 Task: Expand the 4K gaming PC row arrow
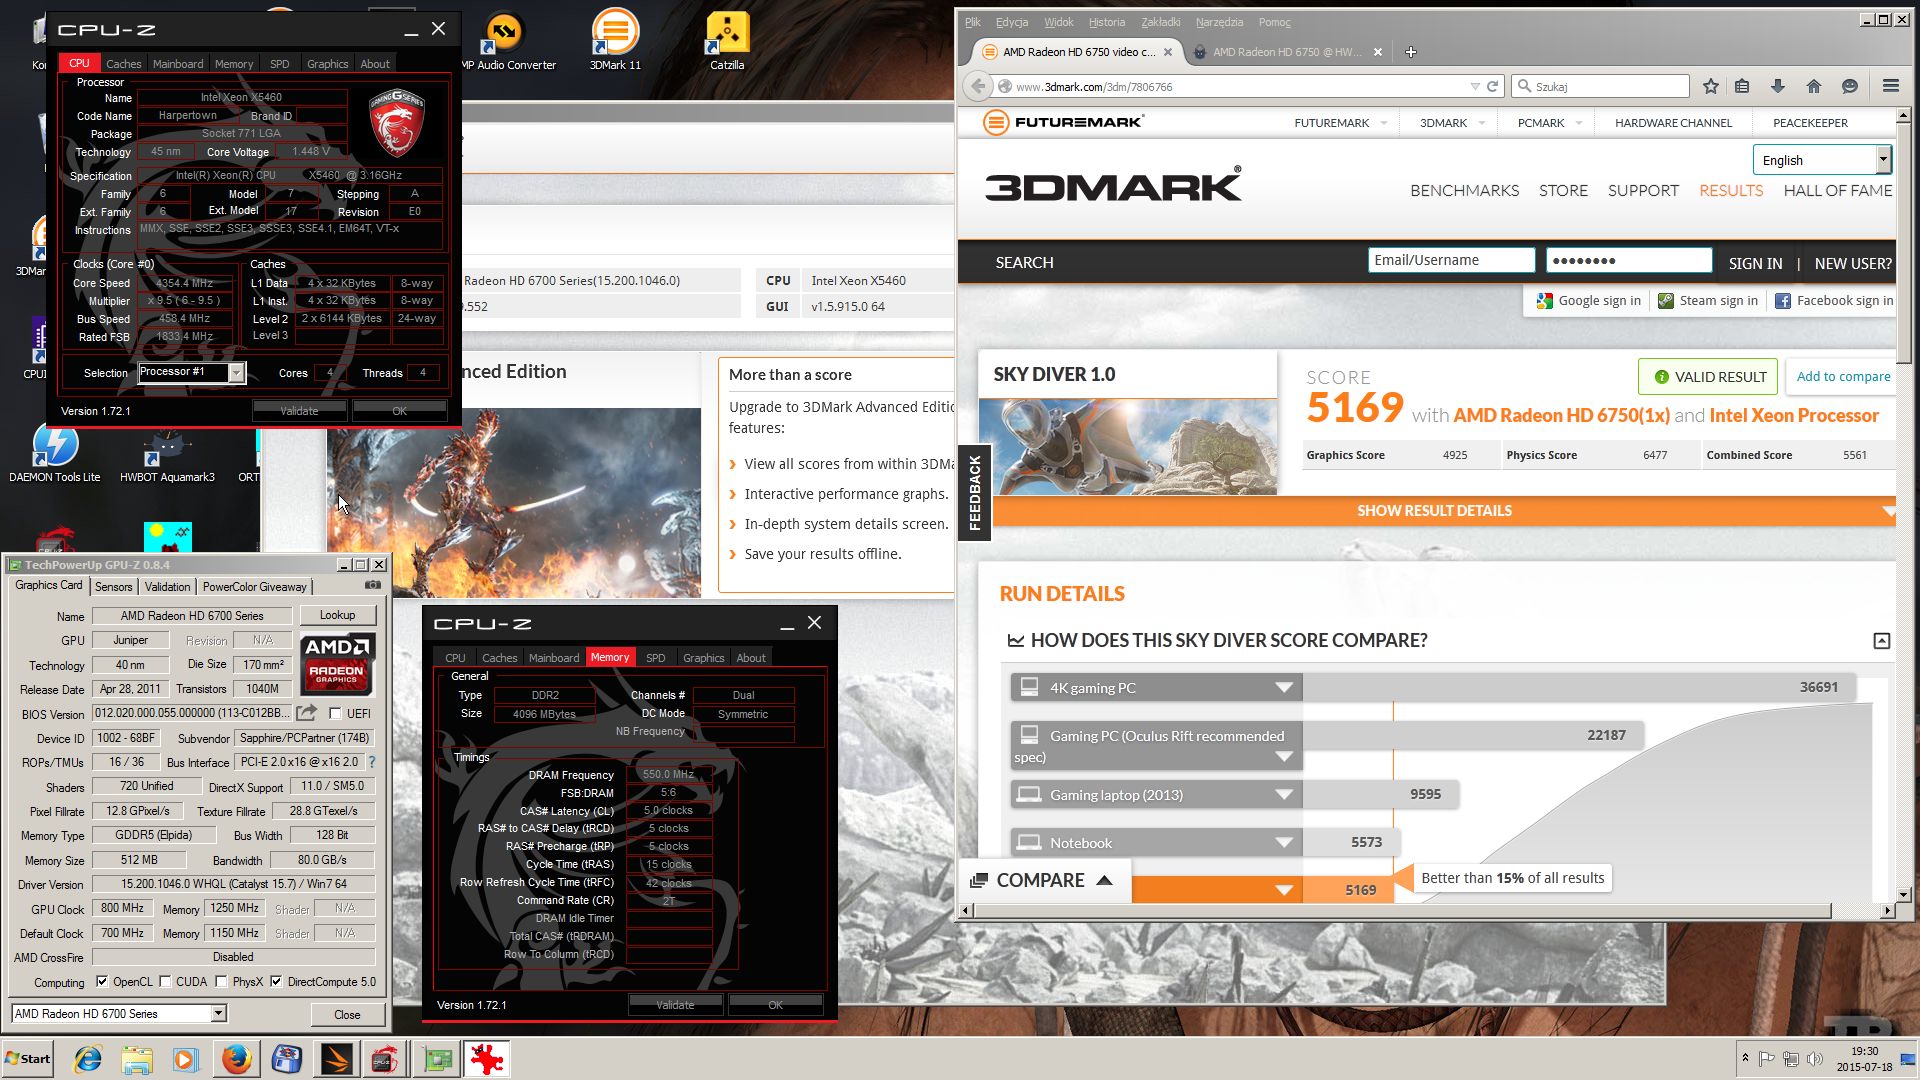[1284, 687]
